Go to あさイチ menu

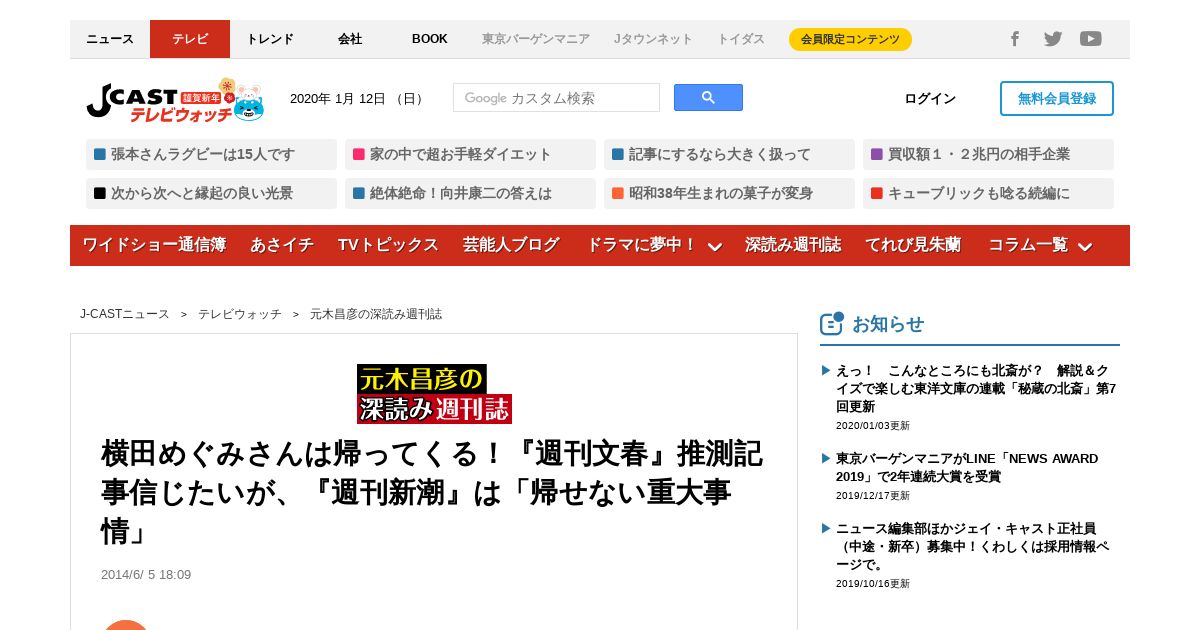pos(282,245)
